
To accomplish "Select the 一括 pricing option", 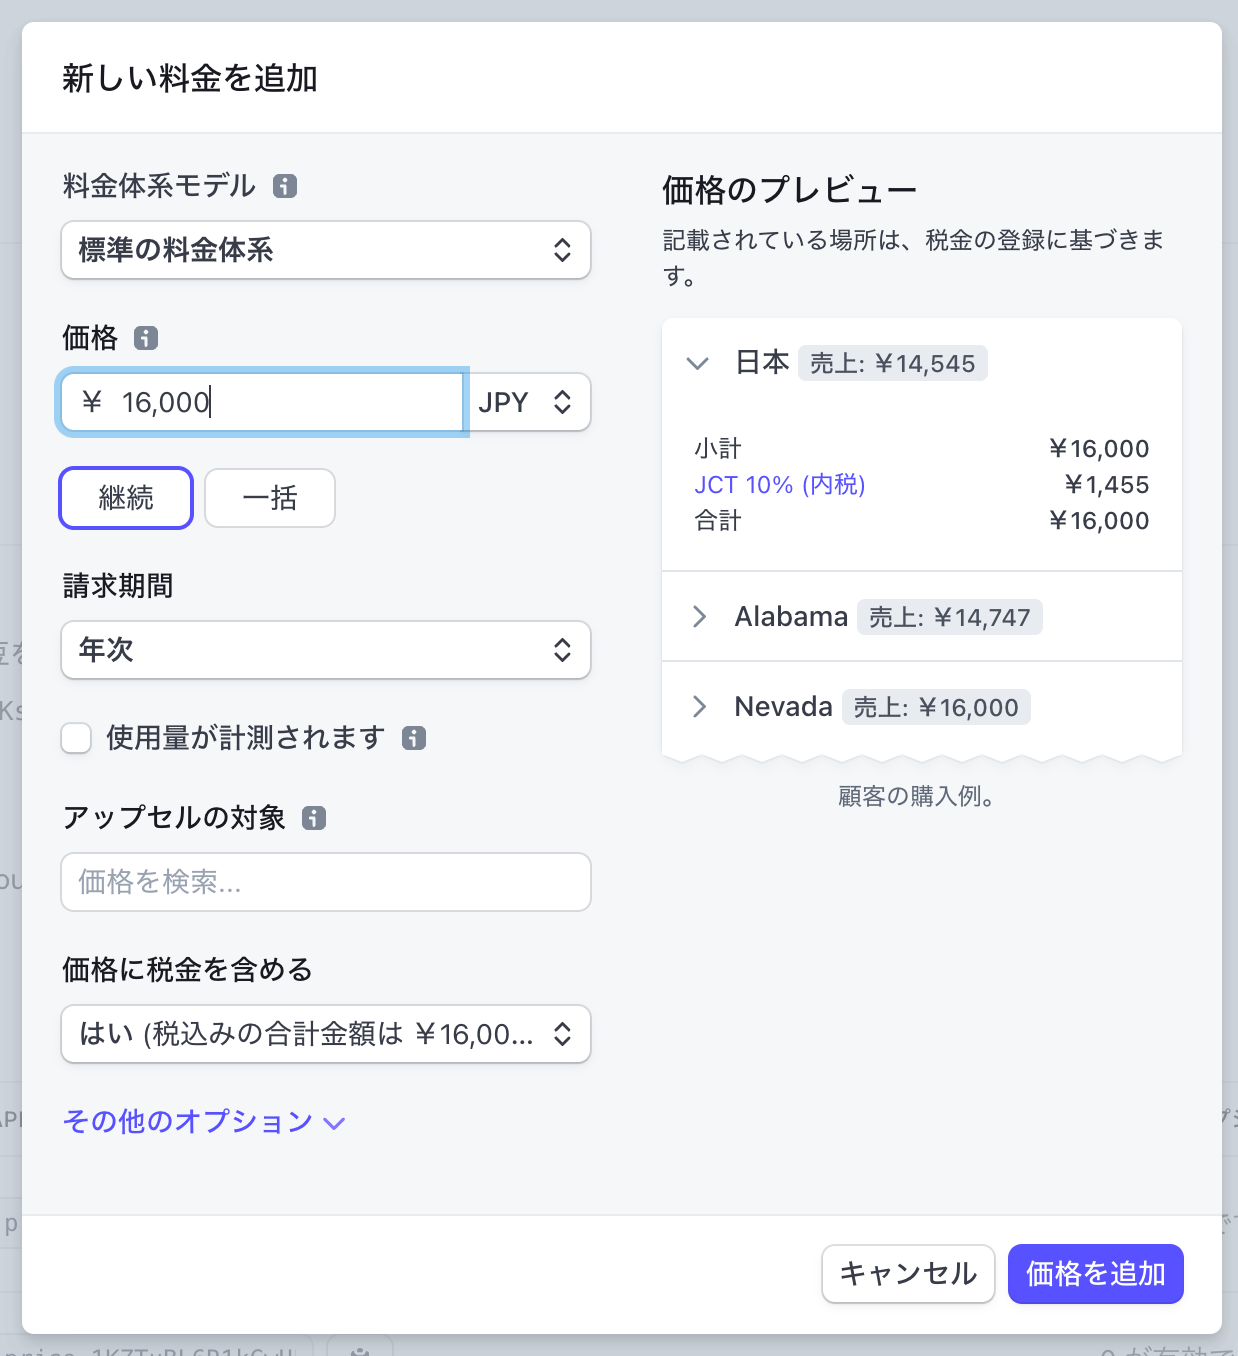I will (269, 497).
